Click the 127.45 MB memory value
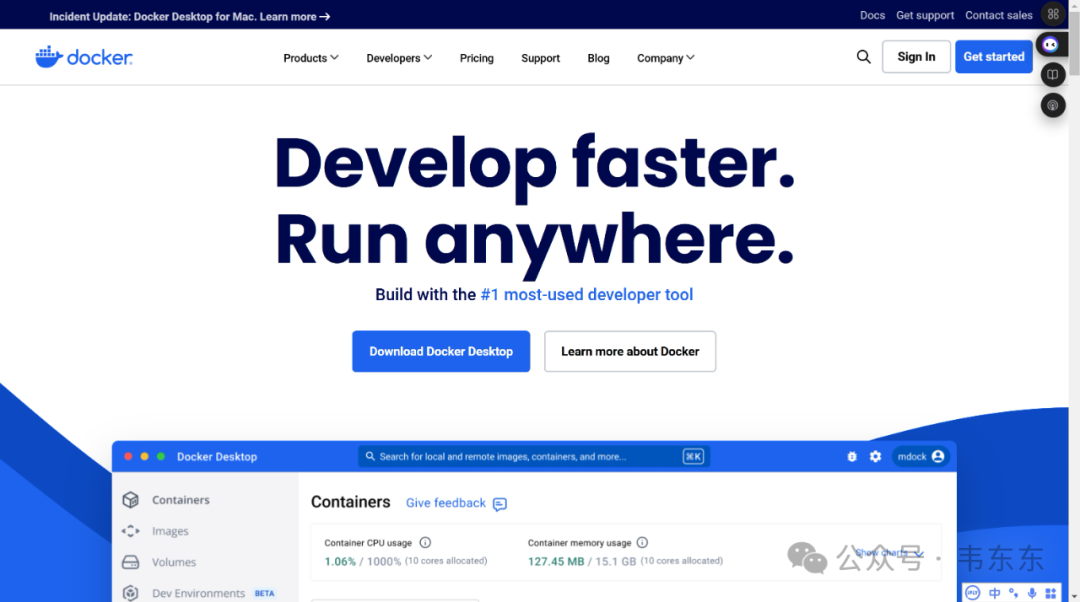Image resolution: width=1080 pixels, height=602 pixels. pos(556,561)
